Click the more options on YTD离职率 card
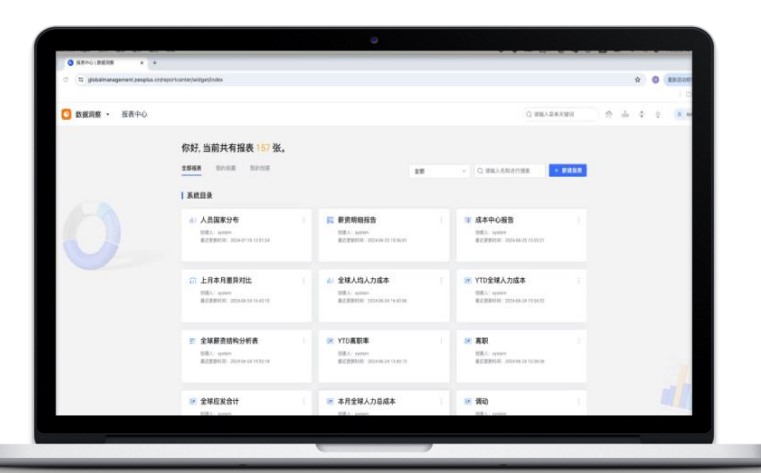761x473 pixels. tap(441, 341)
